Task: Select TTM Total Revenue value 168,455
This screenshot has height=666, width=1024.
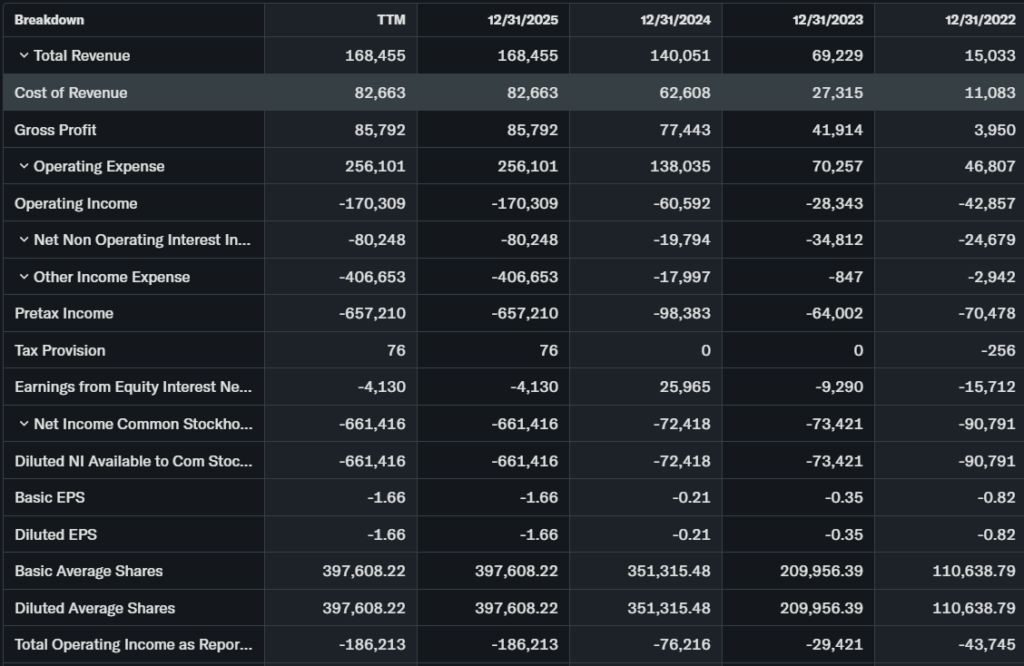Action: tap(375, 56)
